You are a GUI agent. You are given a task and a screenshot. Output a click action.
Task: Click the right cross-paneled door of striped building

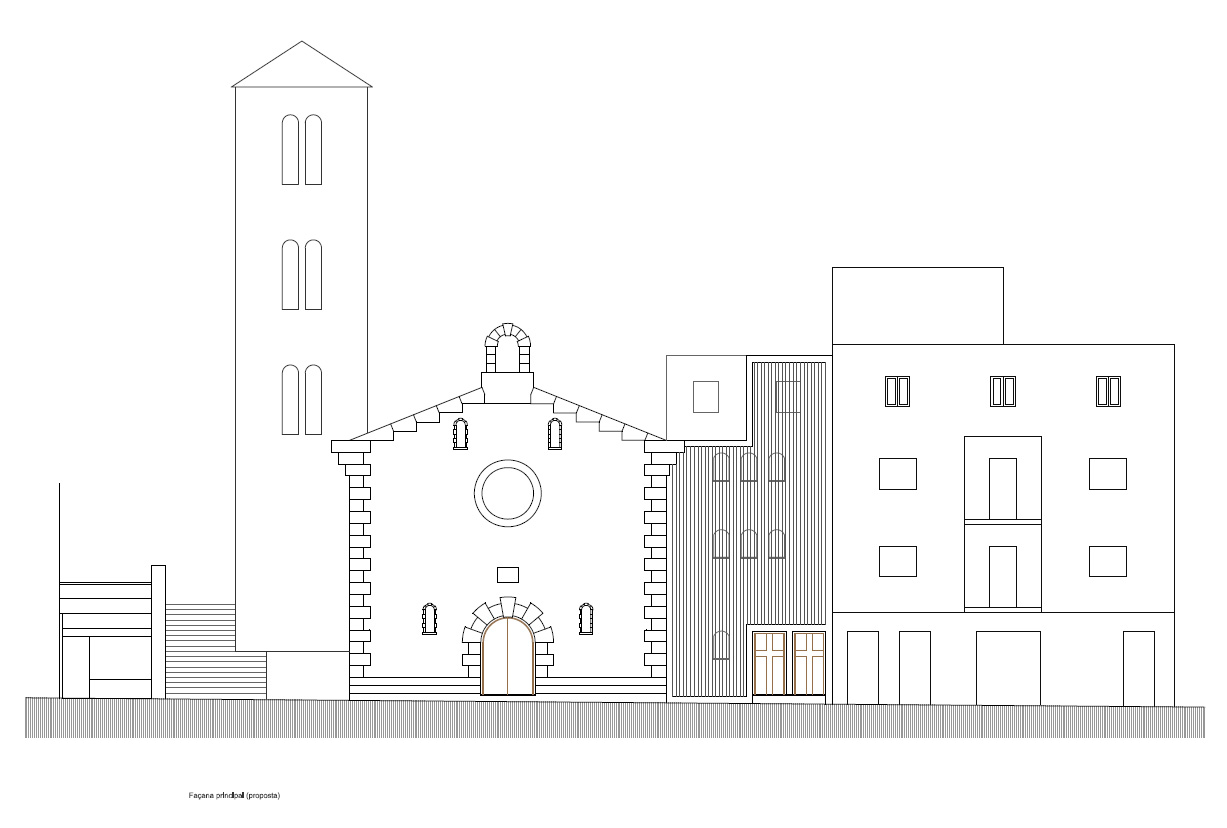pos(808,662)
